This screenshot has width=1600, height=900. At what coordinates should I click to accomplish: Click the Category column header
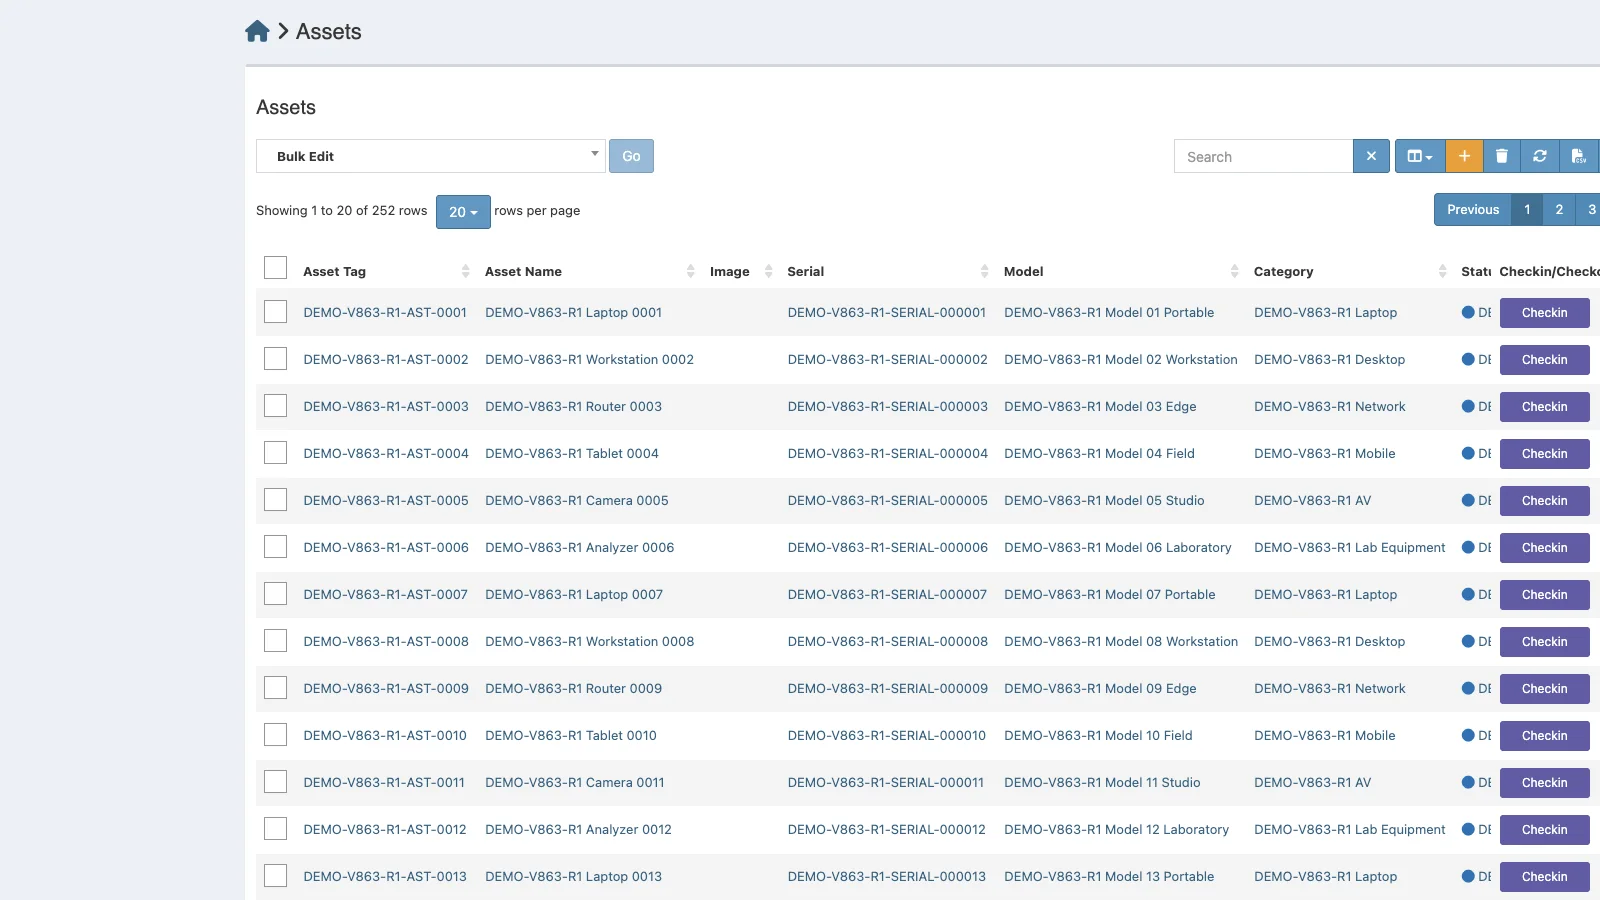point(1283,271)
